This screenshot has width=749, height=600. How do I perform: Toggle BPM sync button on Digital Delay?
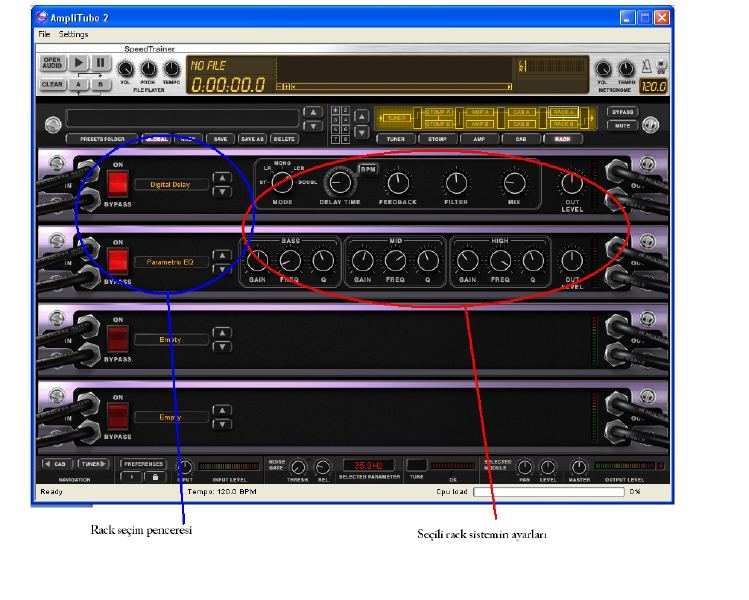(x=367, y=169)
